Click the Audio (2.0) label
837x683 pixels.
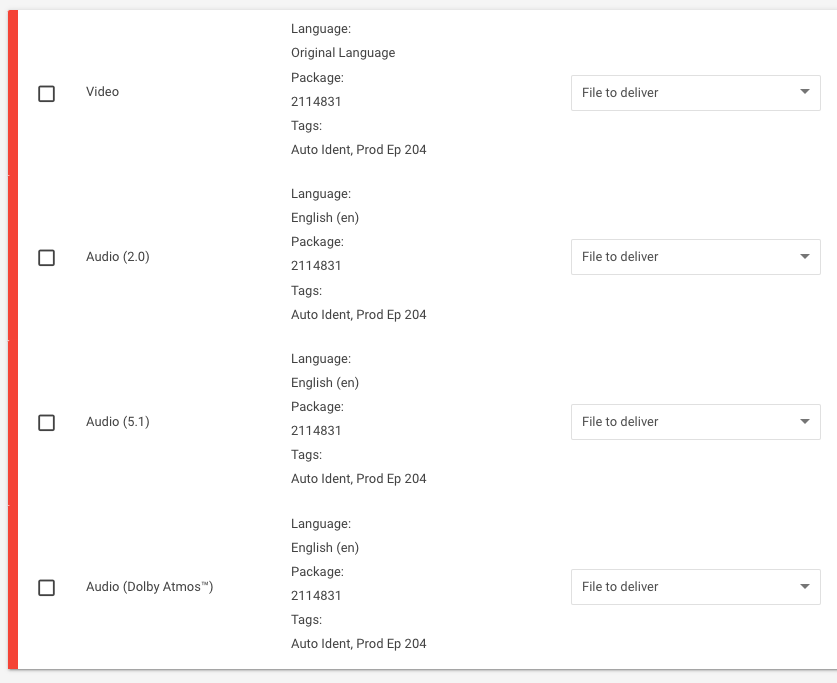tap(118, 257)
